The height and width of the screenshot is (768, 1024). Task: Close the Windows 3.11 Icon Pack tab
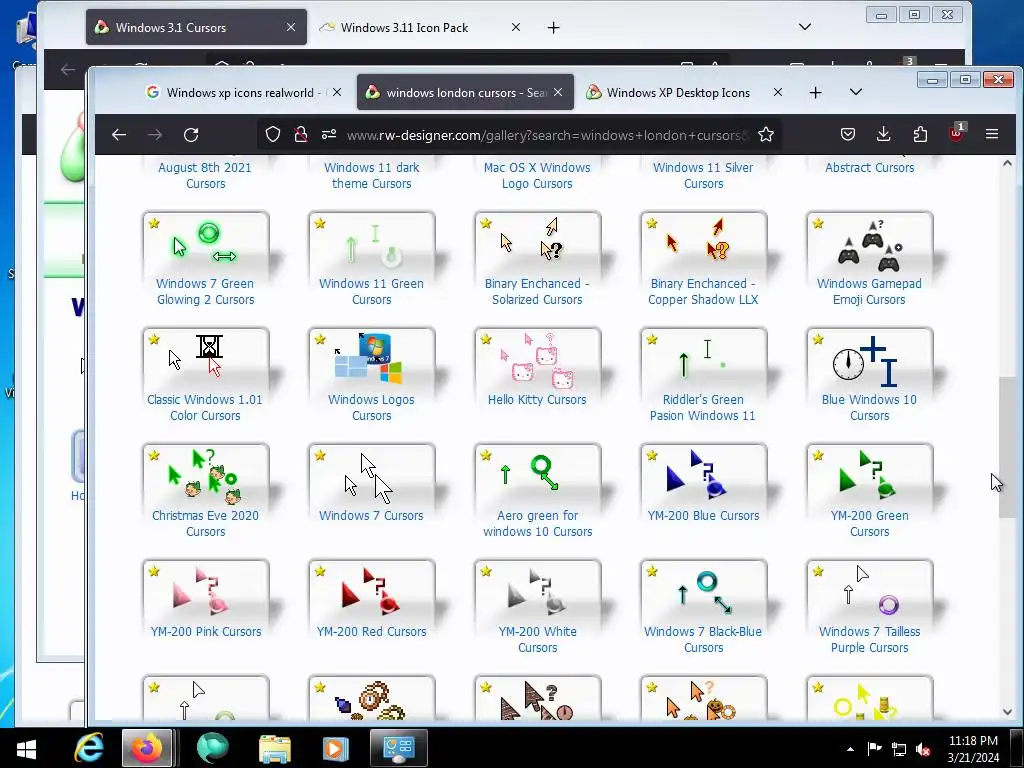pyautogui.click(x=516, y=27)
